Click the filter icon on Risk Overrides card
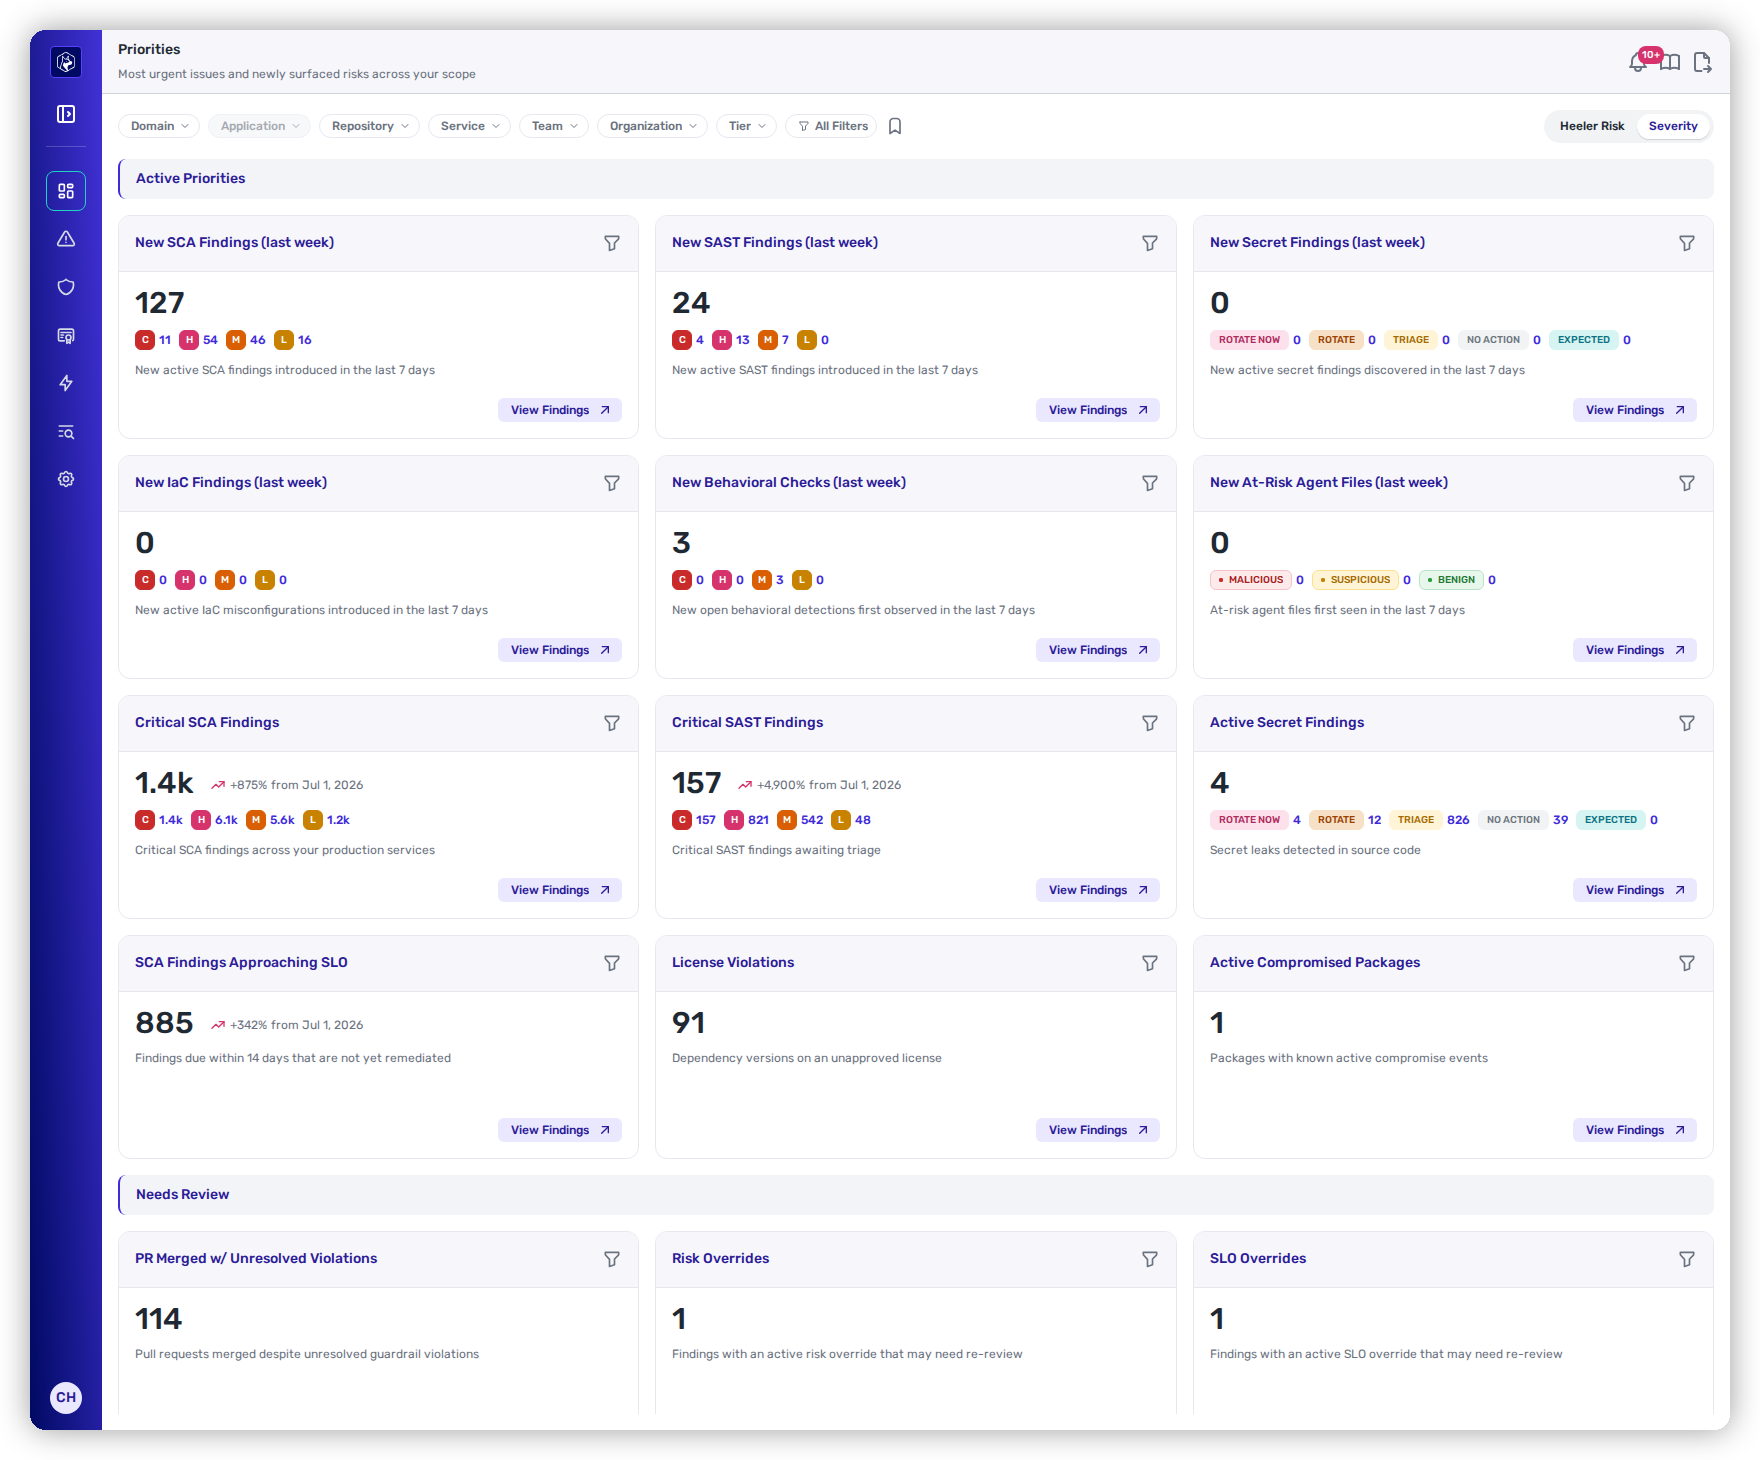1760x1460 pixels. 1150,1259
